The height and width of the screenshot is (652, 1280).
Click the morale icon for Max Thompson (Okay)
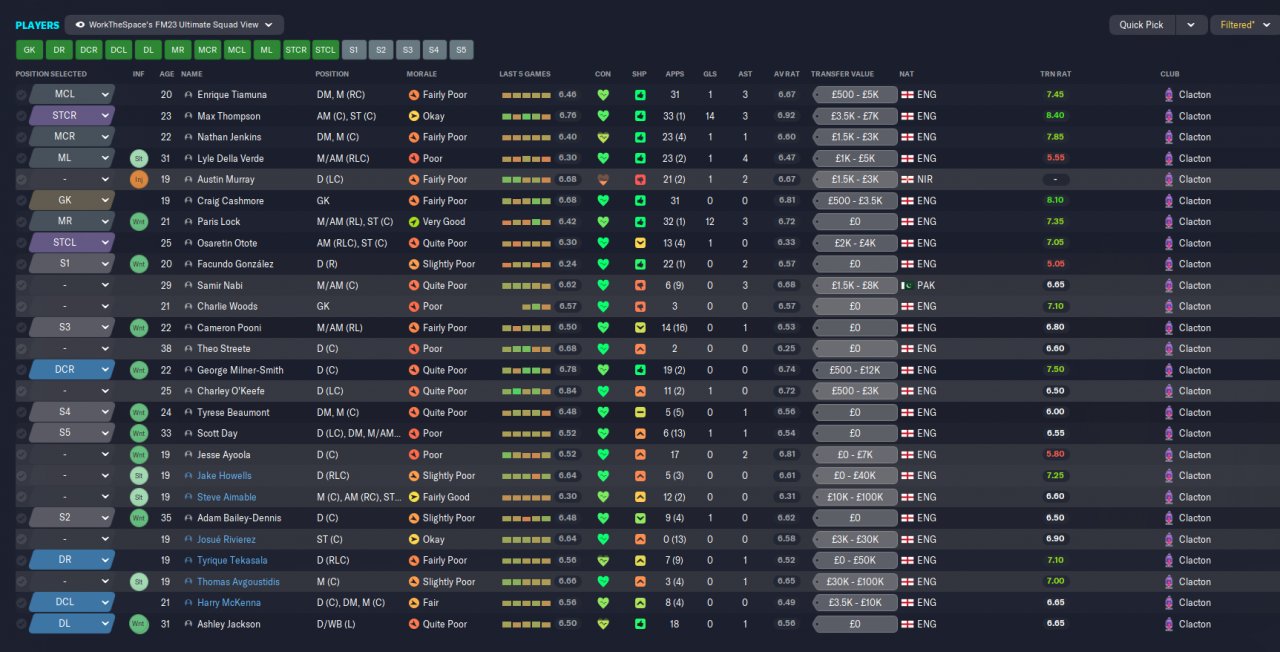[414, 116]
